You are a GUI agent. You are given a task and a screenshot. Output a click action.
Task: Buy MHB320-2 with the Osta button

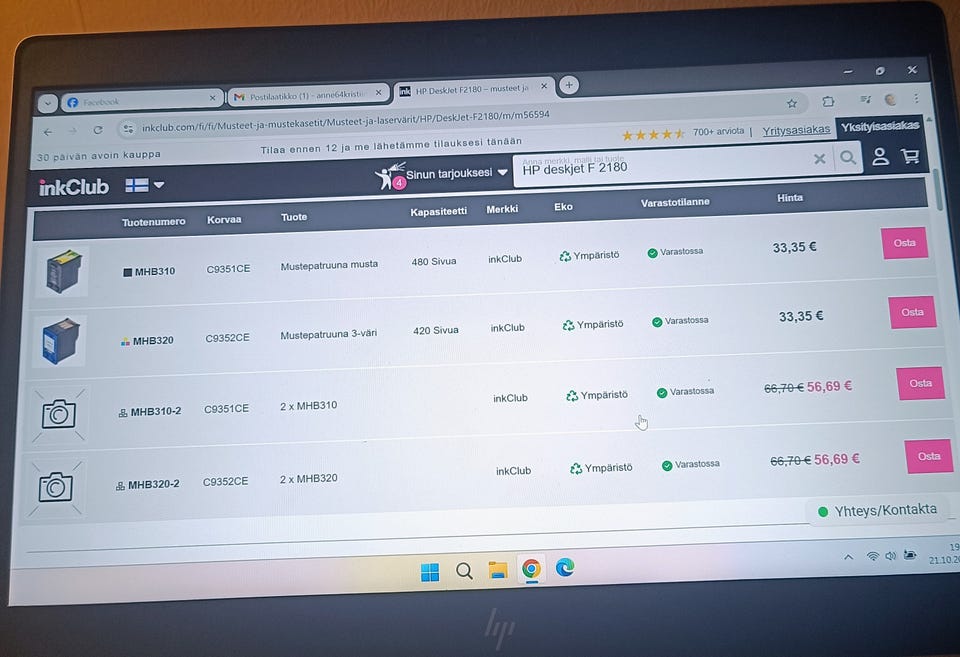click(929, 456)
